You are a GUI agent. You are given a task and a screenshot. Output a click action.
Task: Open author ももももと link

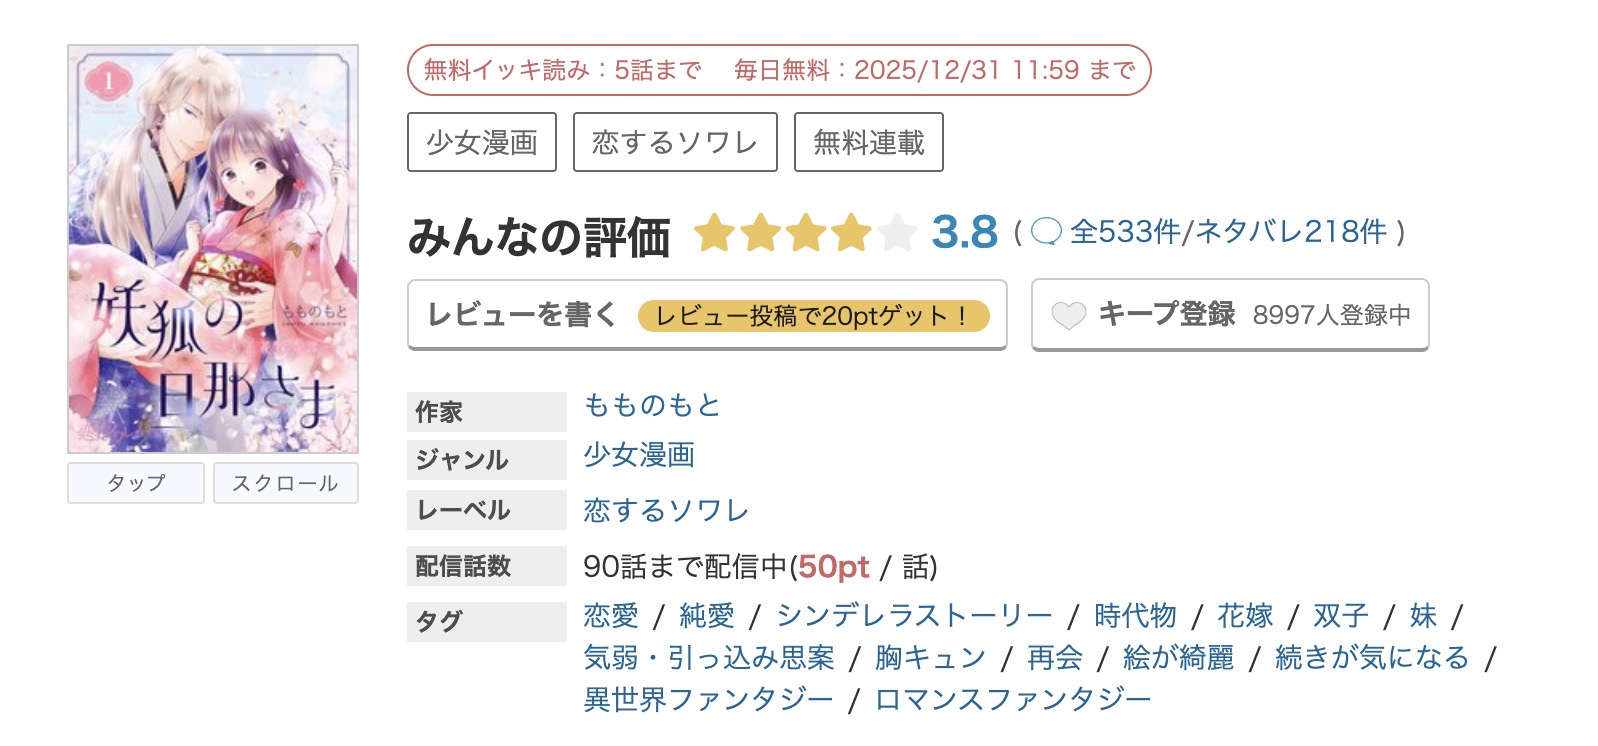point(652,405)
